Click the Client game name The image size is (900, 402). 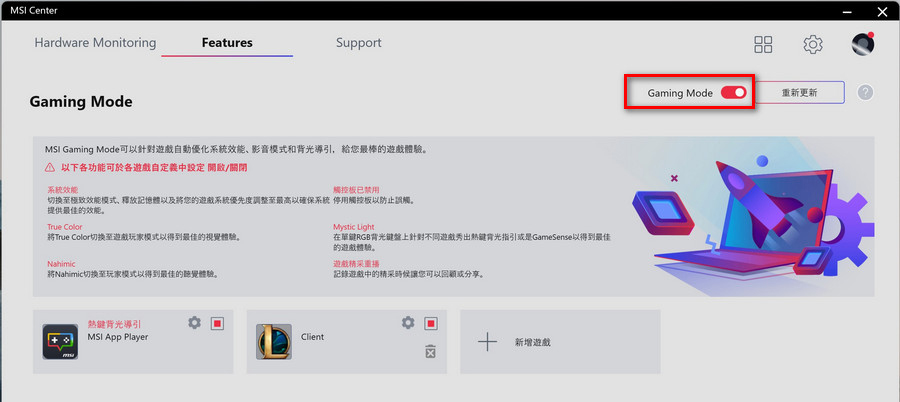click(x=313, y=337)
